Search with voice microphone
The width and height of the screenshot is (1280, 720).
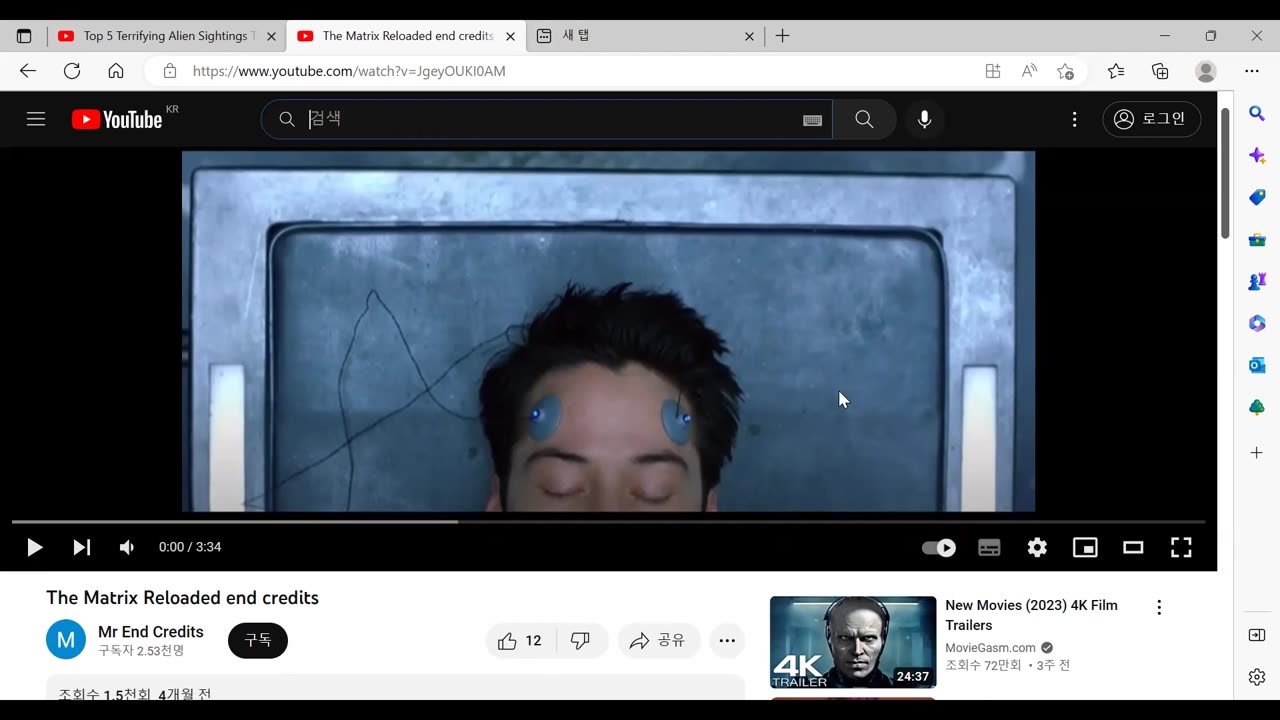pyautogui.click(x=924, y=119)
